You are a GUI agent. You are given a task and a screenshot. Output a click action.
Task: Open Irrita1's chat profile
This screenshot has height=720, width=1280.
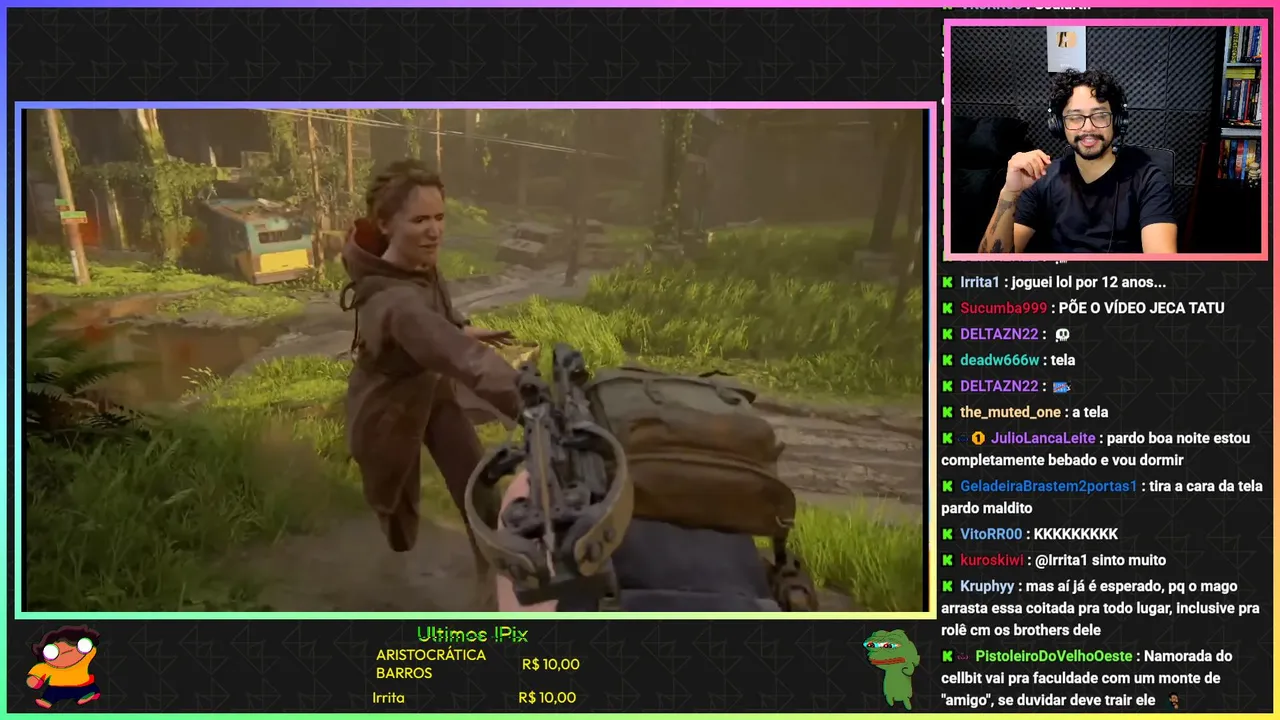(x=980, y=282)
